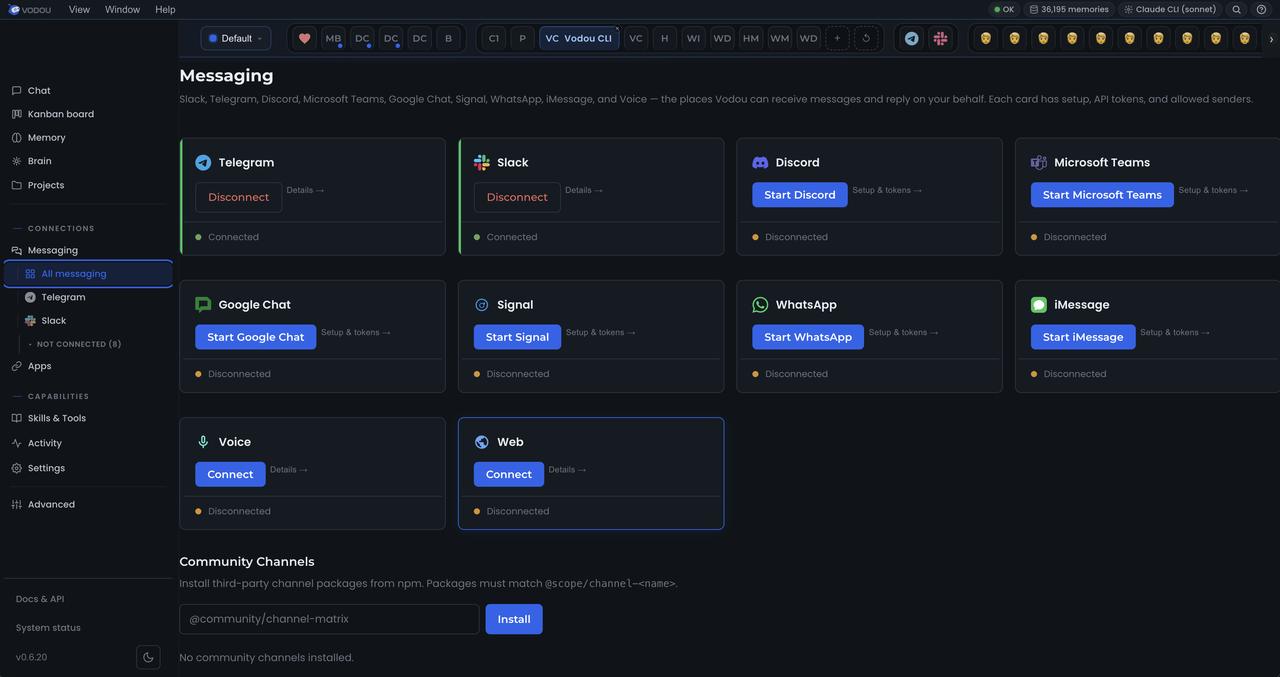The width and height of the screenshot is (1280, 677).
Task: Click the Google Chat card logo
Action: [203, 305]
